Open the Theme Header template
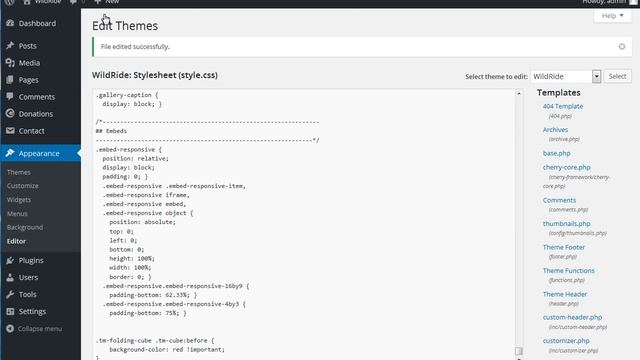The height and width of the screenshot is (360, 640). tap(565, 294)
